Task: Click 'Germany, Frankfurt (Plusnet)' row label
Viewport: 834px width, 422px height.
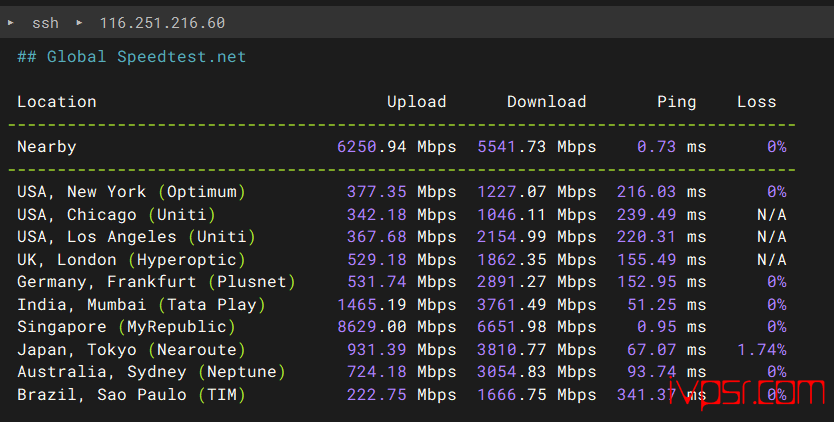Action: click(156, 282)
